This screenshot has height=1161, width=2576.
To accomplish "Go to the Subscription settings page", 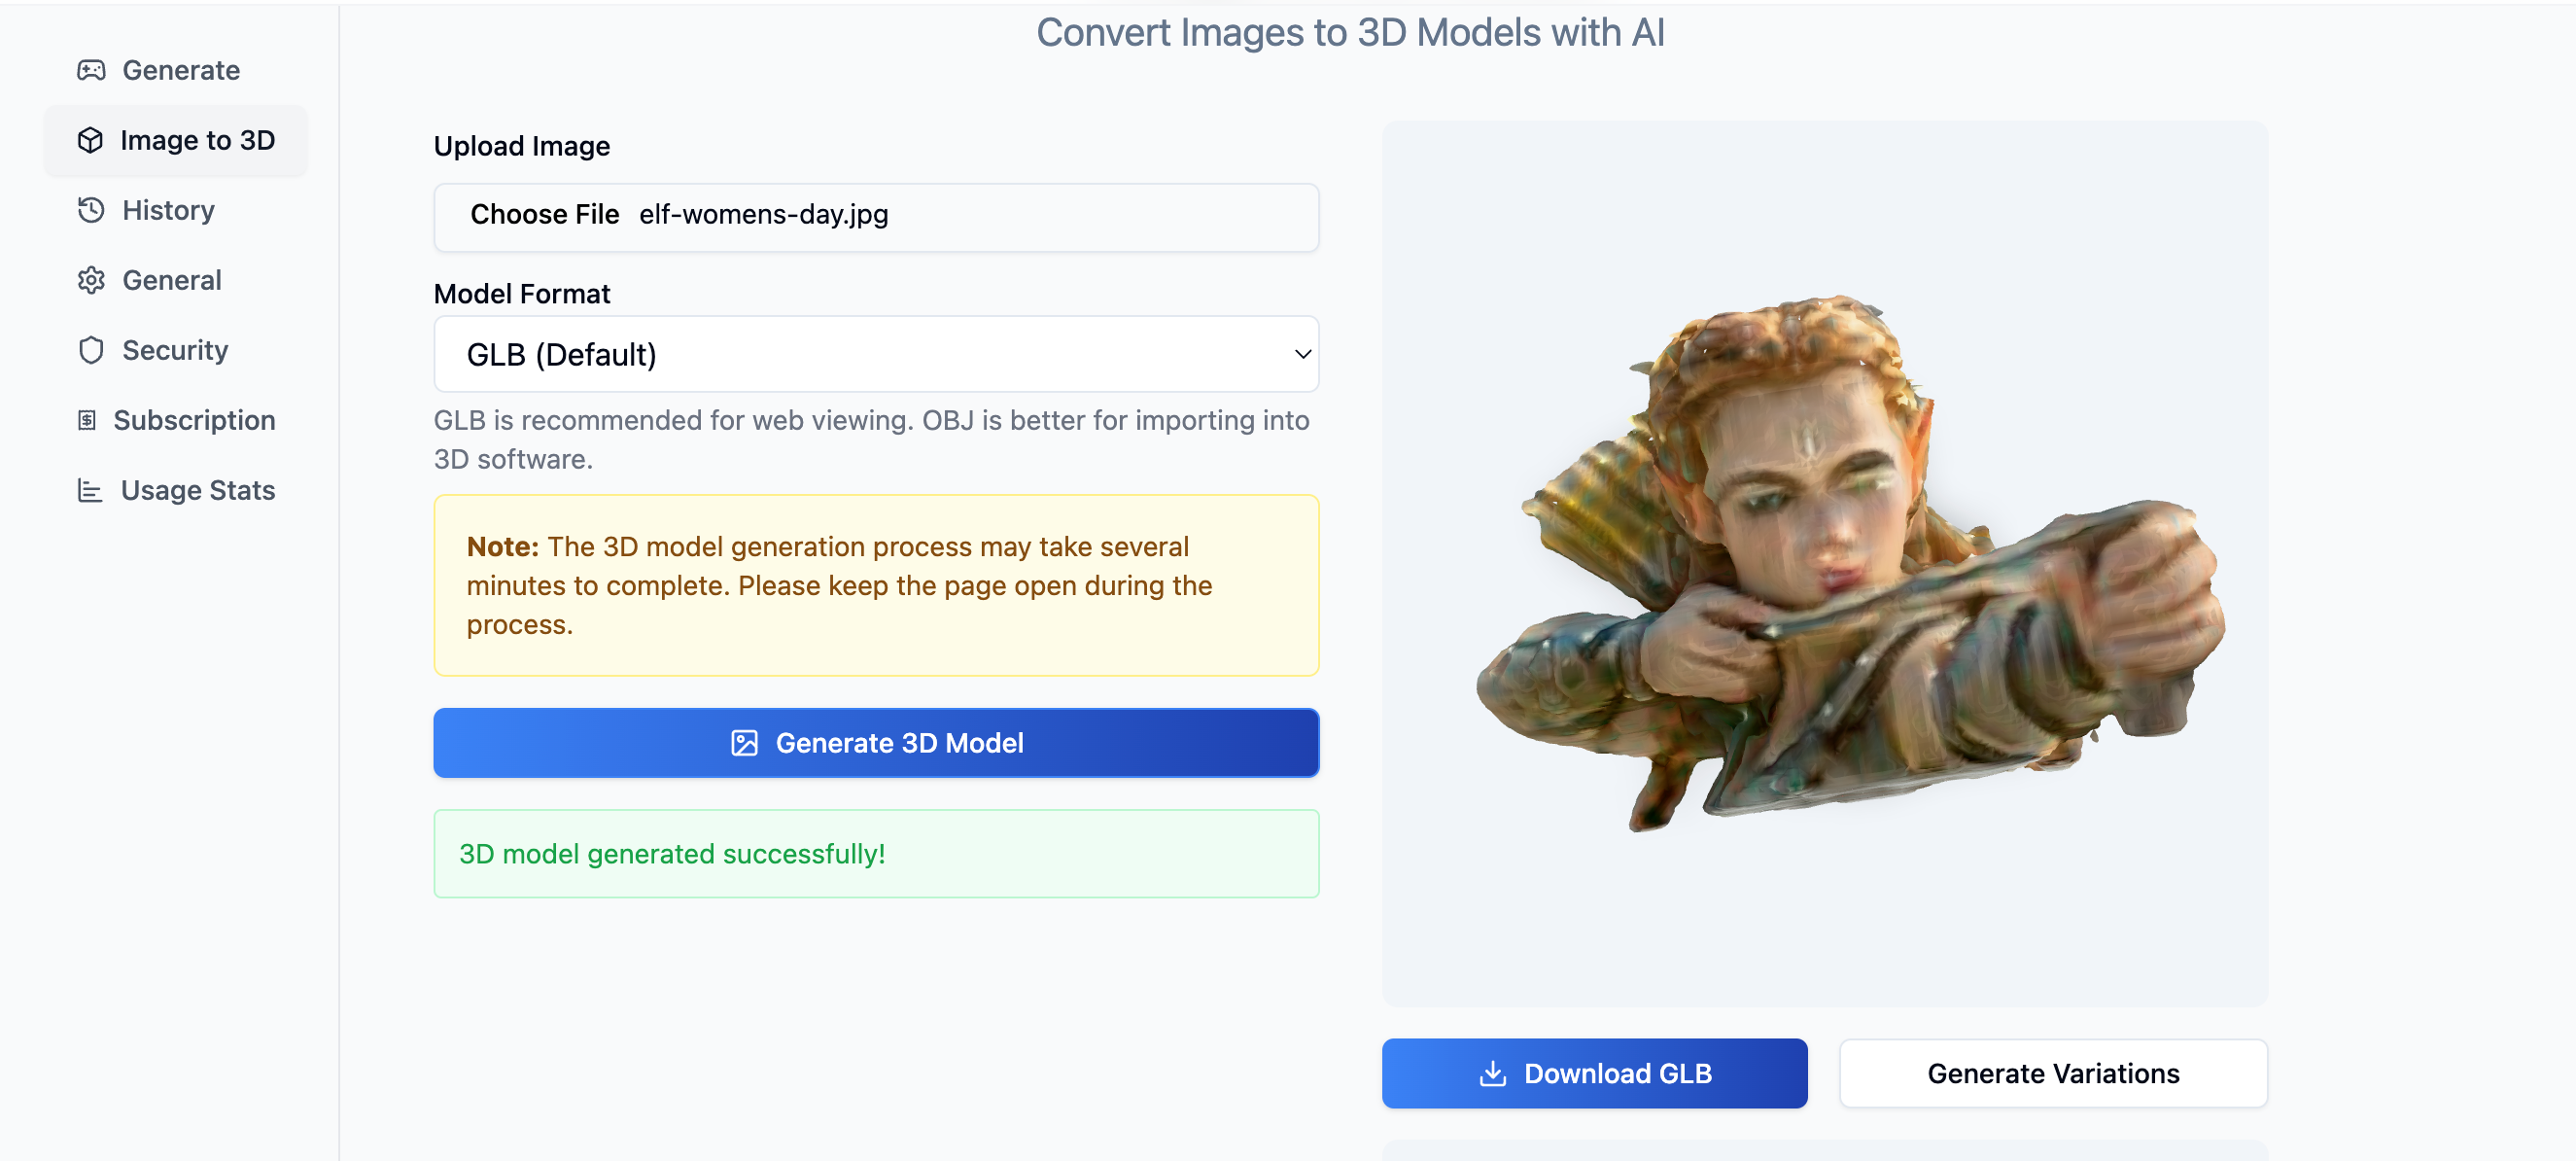I will (x=194, y=420).
